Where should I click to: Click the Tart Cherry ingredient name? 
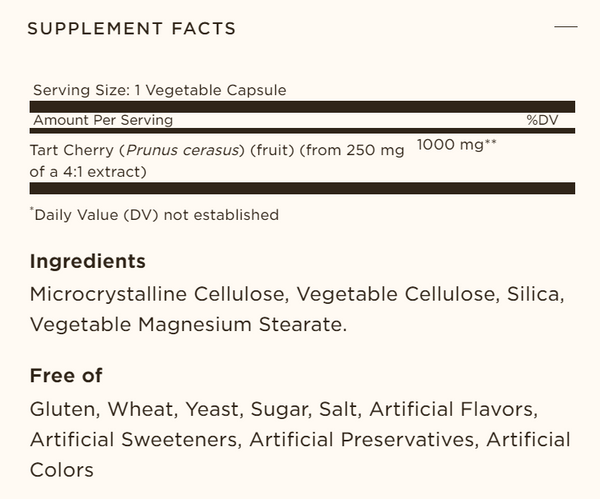coord(67,150)
